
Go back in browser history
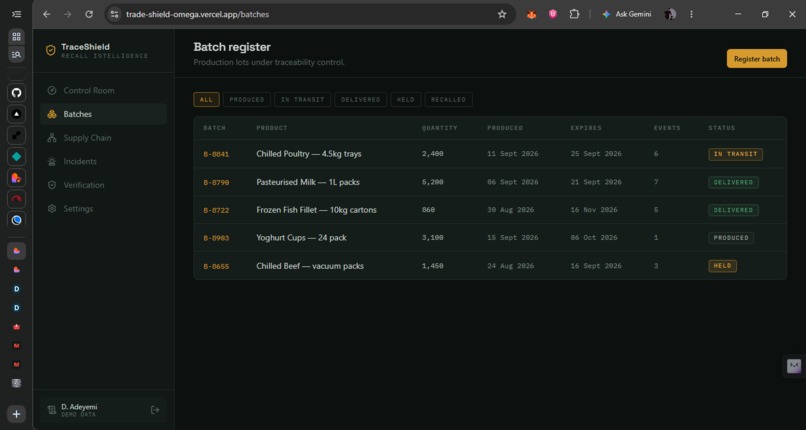pos(47,14)
